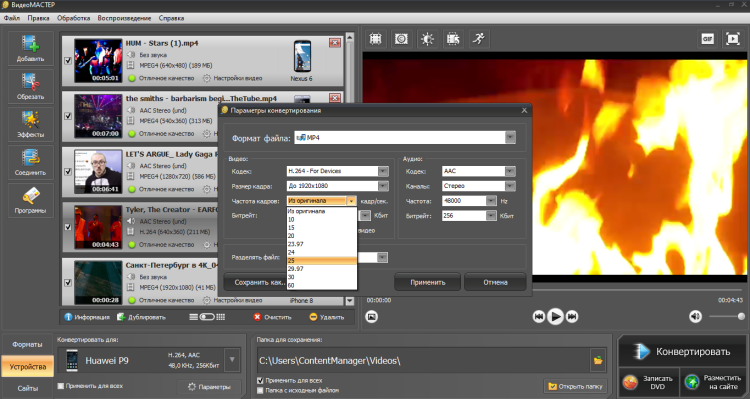Browse output folder with the folder icon
Image resolution: width=750 pixels, height=399 pixels.
(x=597, y=361)
